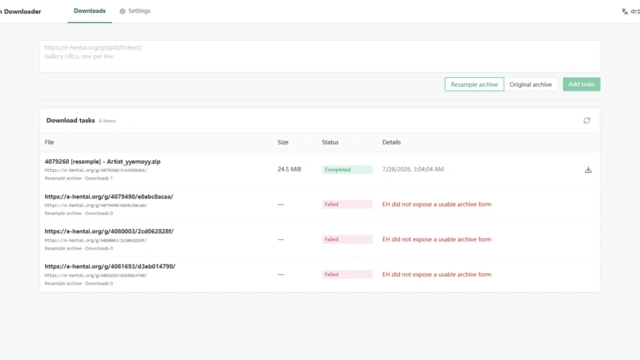Switch to the Downloads tab

(89, 11)
